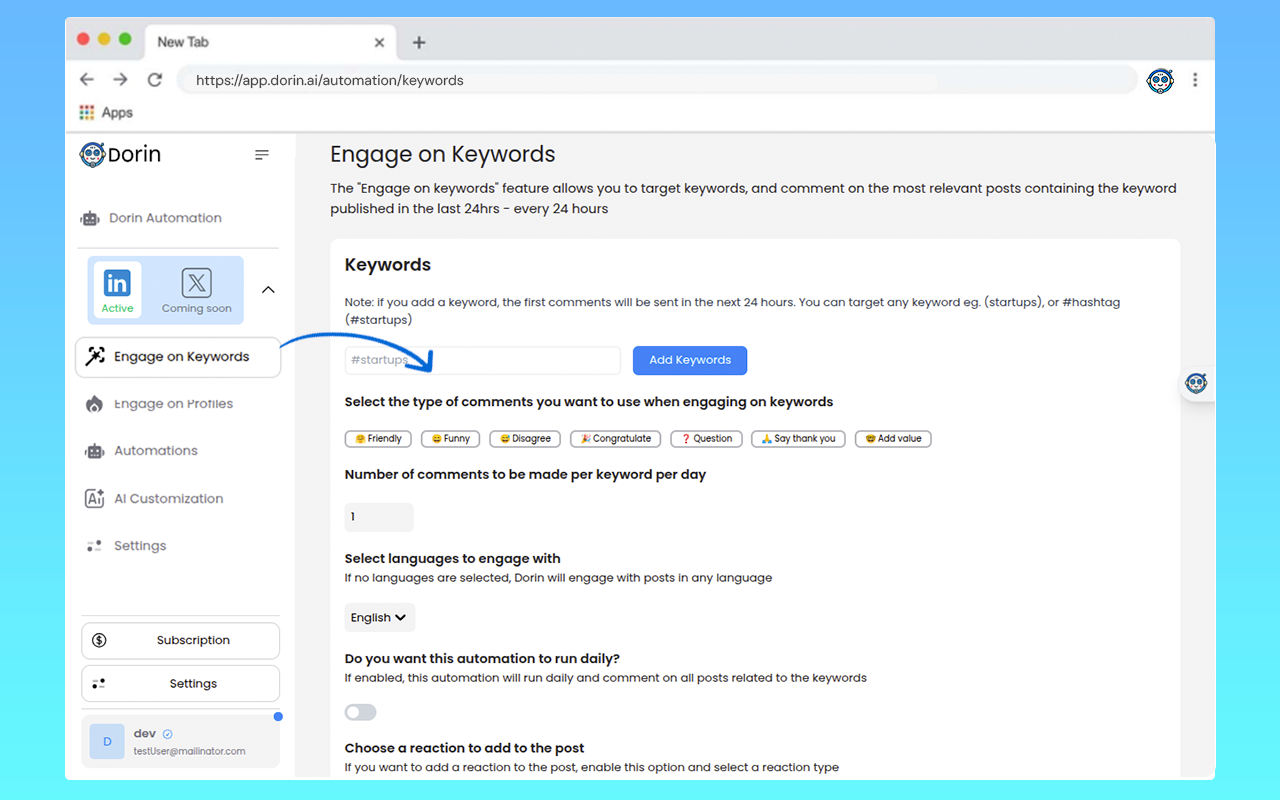This screenshot has width=1280, height=800.
Task: Click the Keywords section heading
Action: [388, 265]
